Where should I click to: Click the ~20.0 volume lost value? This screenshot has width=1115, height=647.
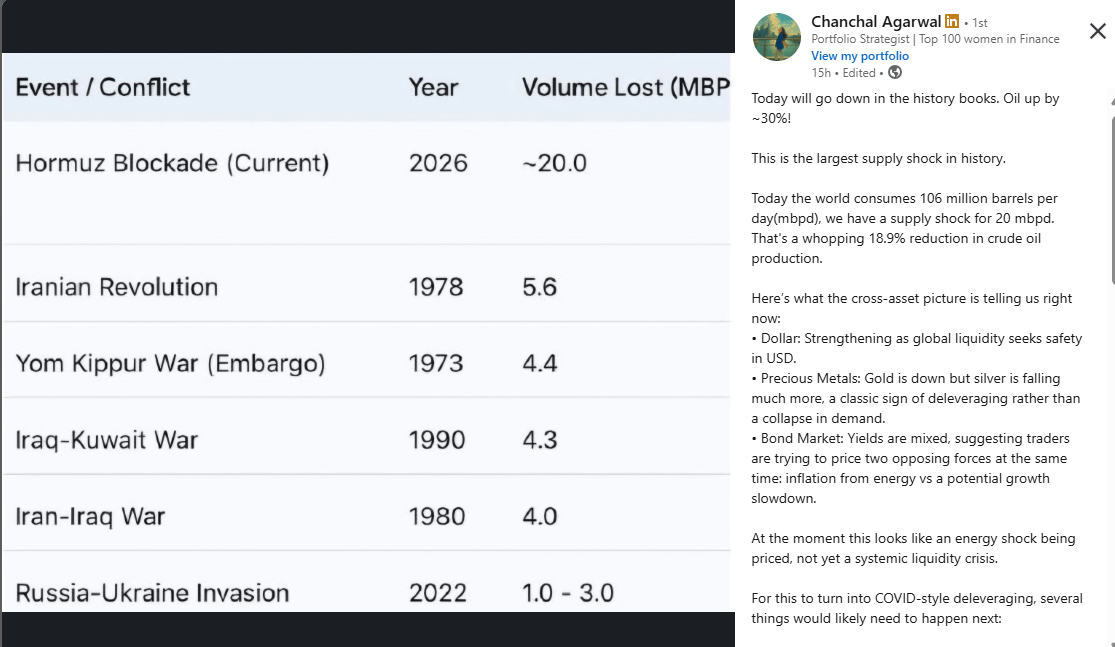pos(554,163)
